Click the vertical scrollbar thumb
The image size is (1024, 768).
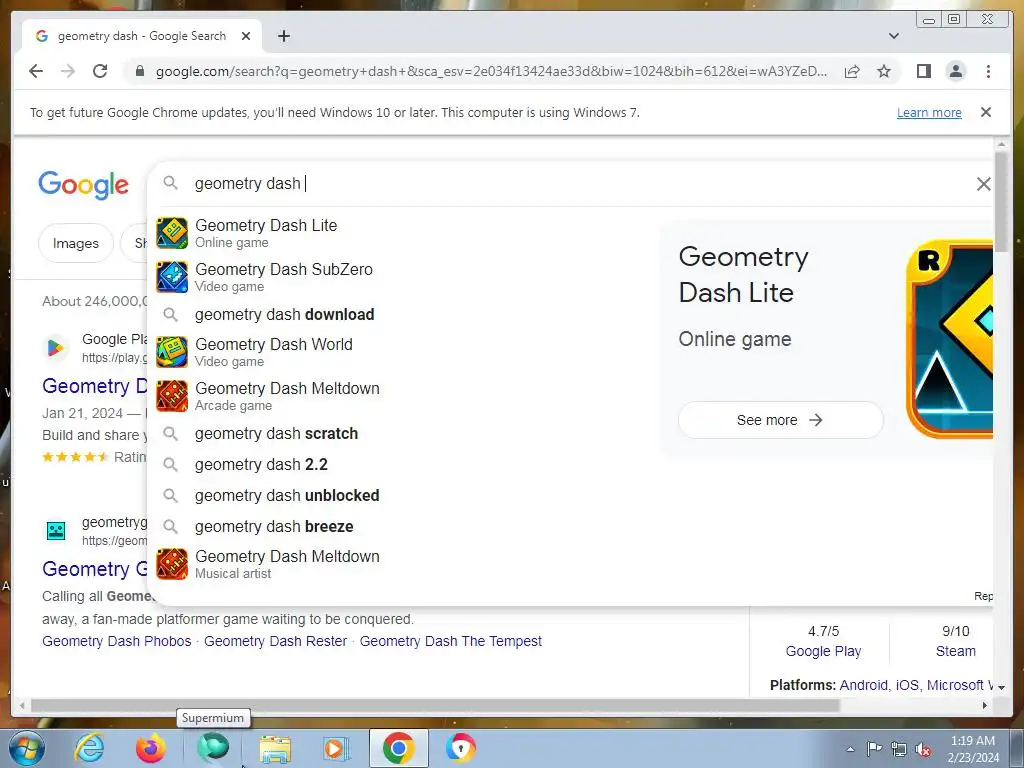pyautogui.click(x=1000, y=201)
